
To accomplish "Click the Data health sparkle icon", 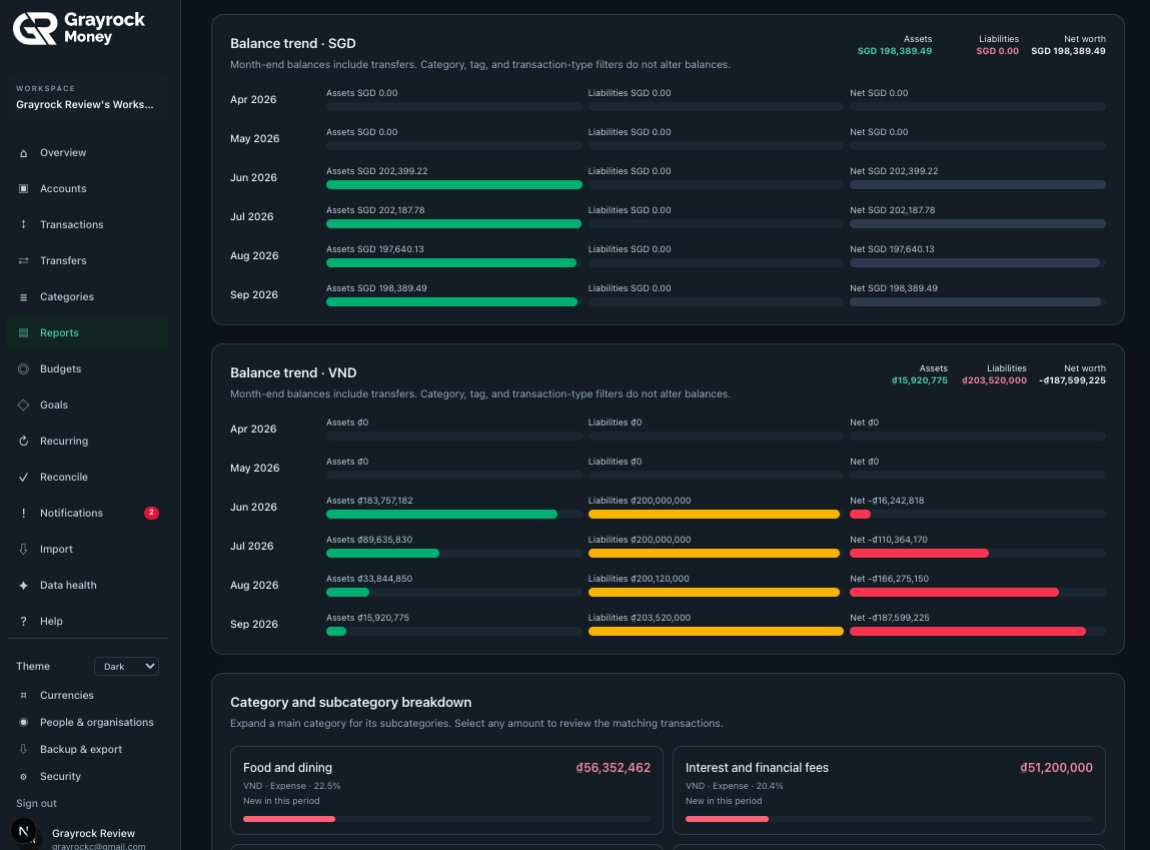I will 23,585.
